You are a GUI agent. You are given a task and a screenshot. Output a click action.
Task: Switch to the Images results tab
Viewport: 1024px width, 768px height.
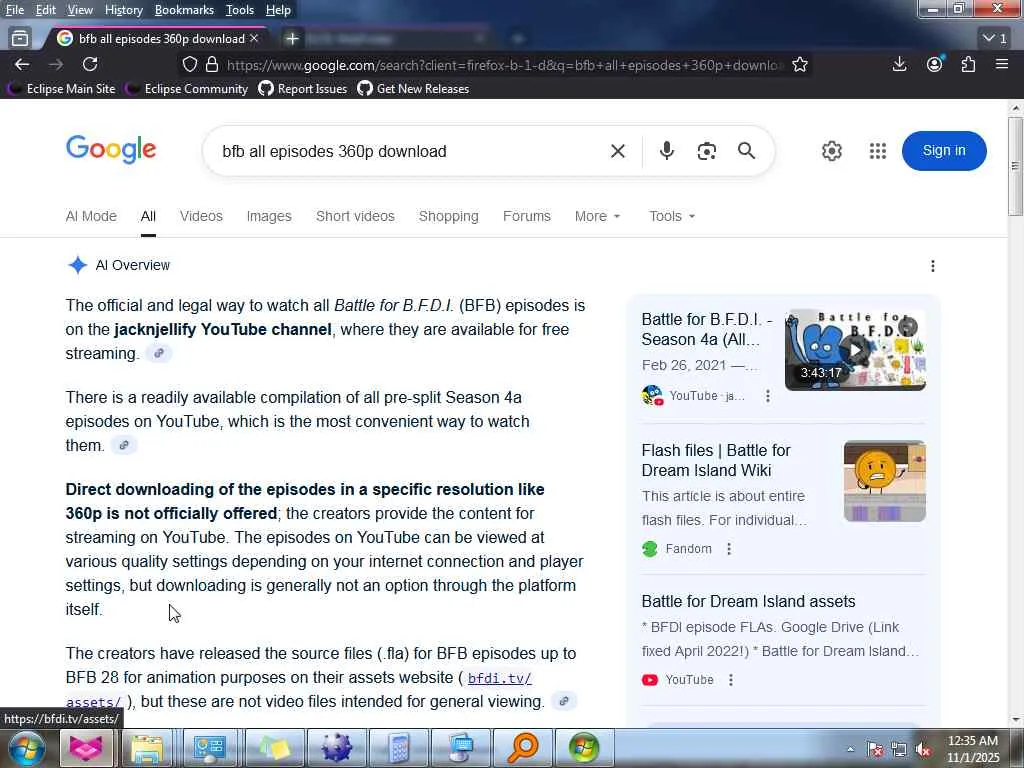[x=269, y=216]
